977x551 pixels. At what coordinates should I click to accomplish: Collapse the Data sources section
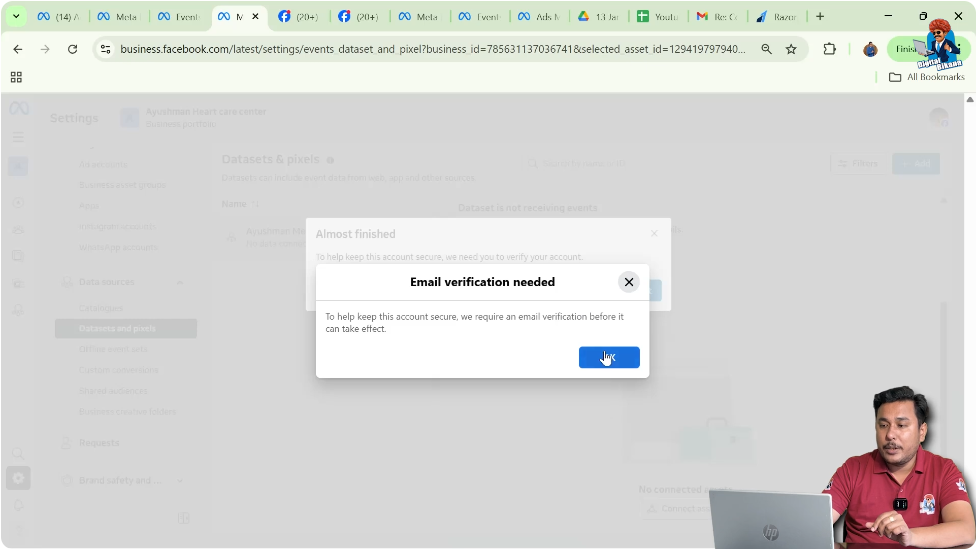coord(179,282)
